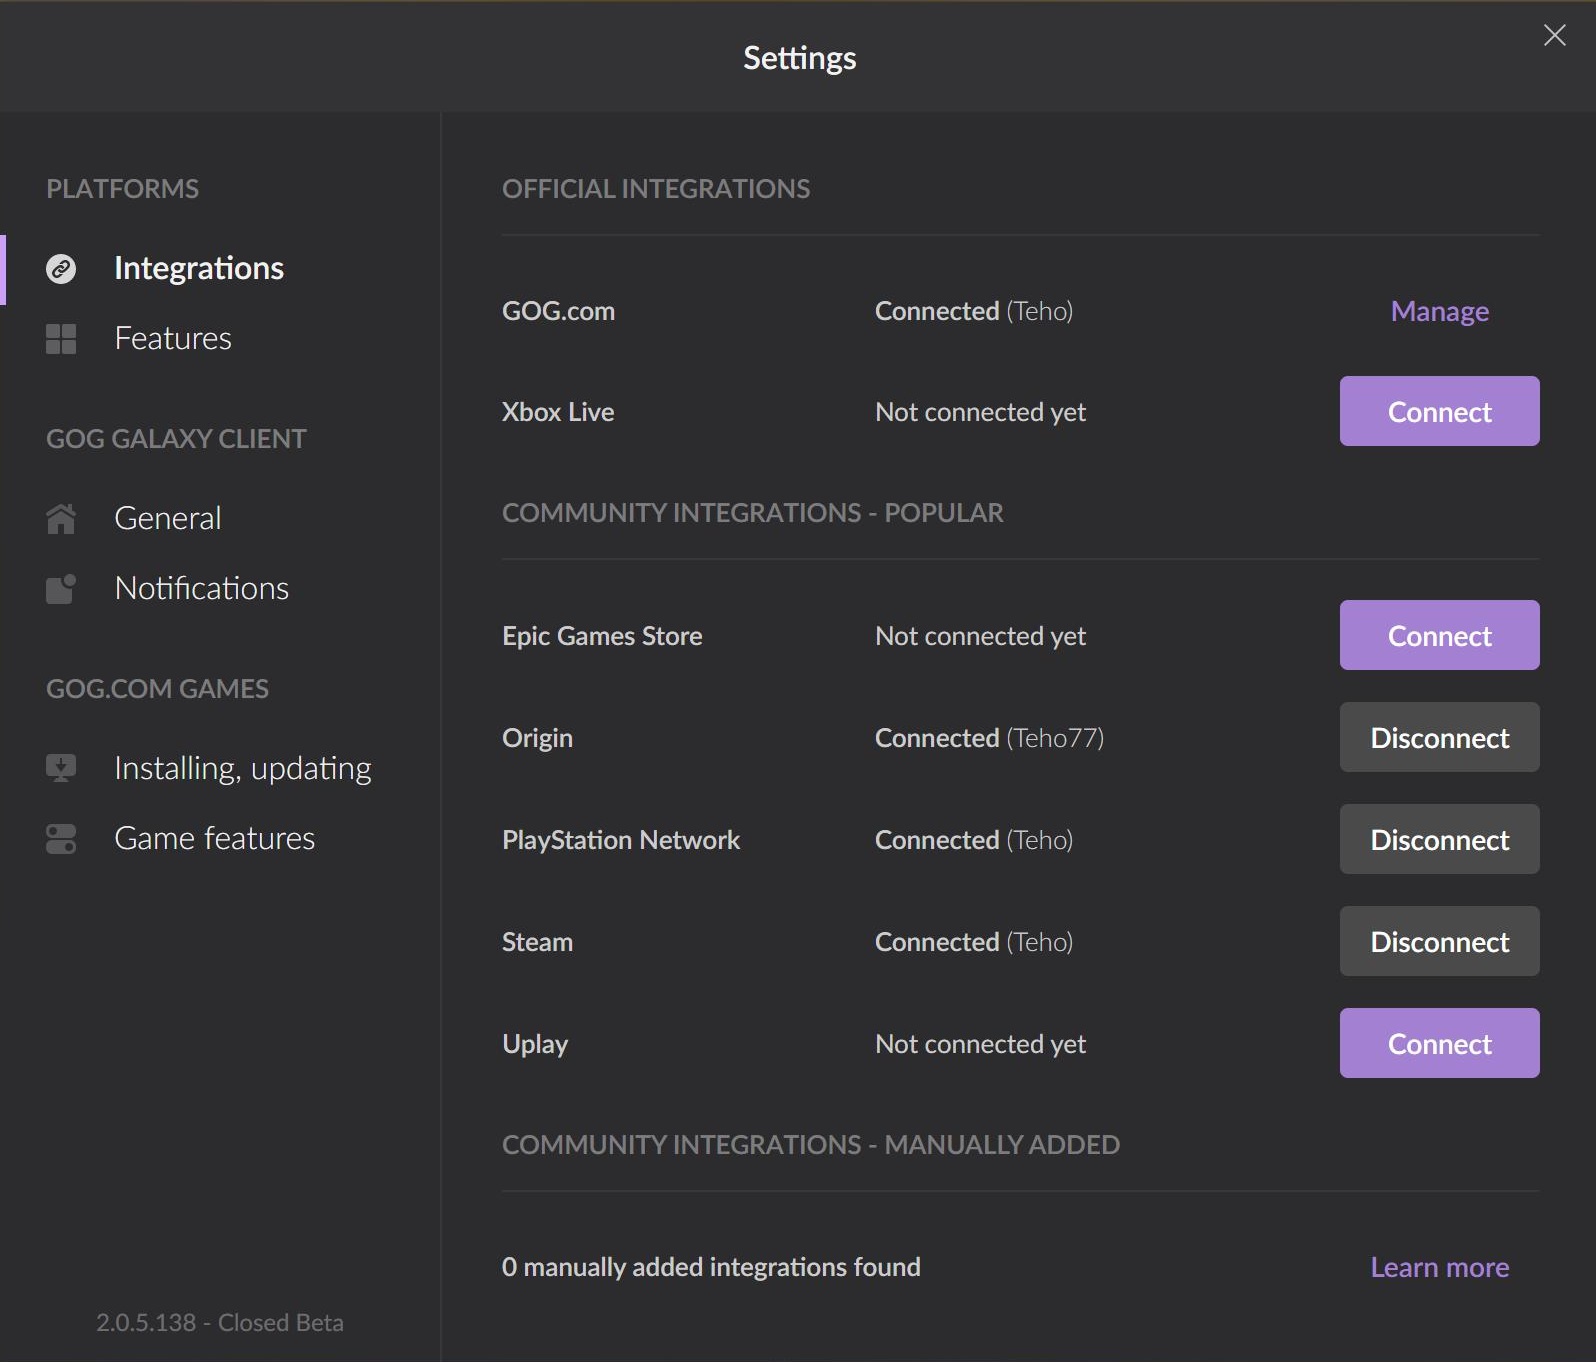This screenshot has height=1362, width=1596.
Task: Click Manage for the GOG.com integration
Action: (x=1440, y=311)
